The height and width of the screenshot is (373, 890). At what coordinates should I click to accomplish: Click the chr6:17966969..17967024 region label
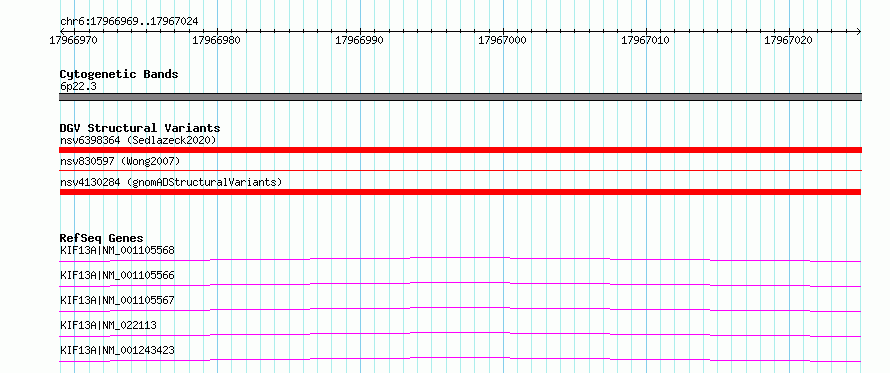tap(129, 22)
